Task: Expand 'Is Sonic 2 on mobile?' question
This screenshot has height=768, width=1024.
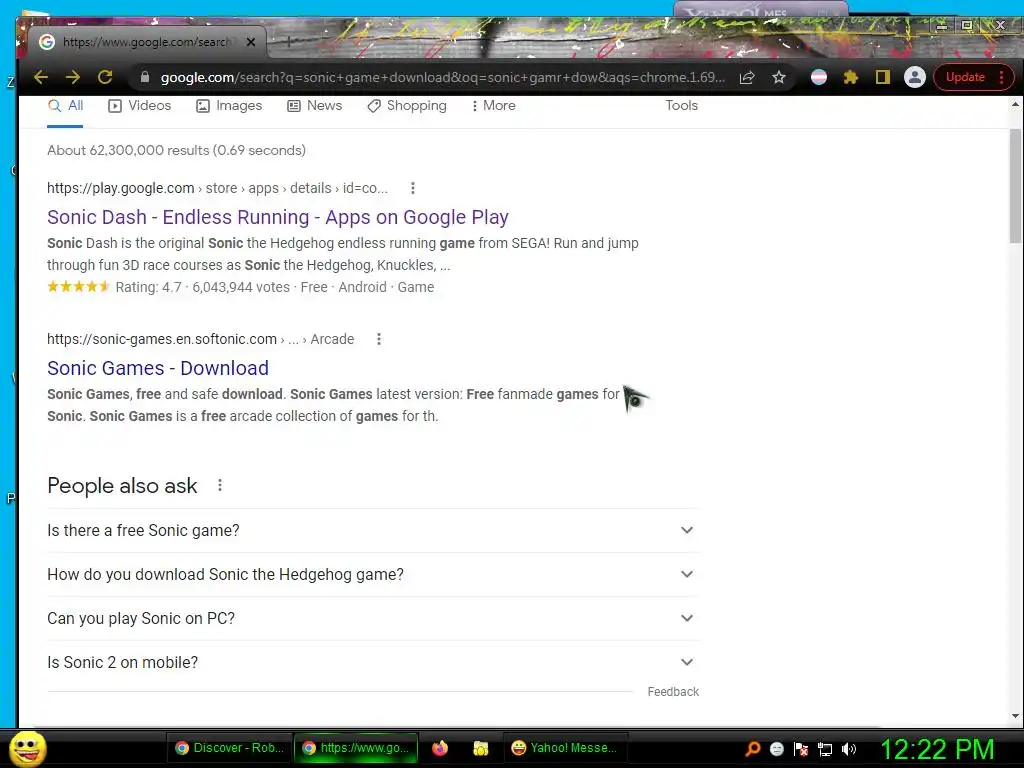Action: [x=373, y=662]
